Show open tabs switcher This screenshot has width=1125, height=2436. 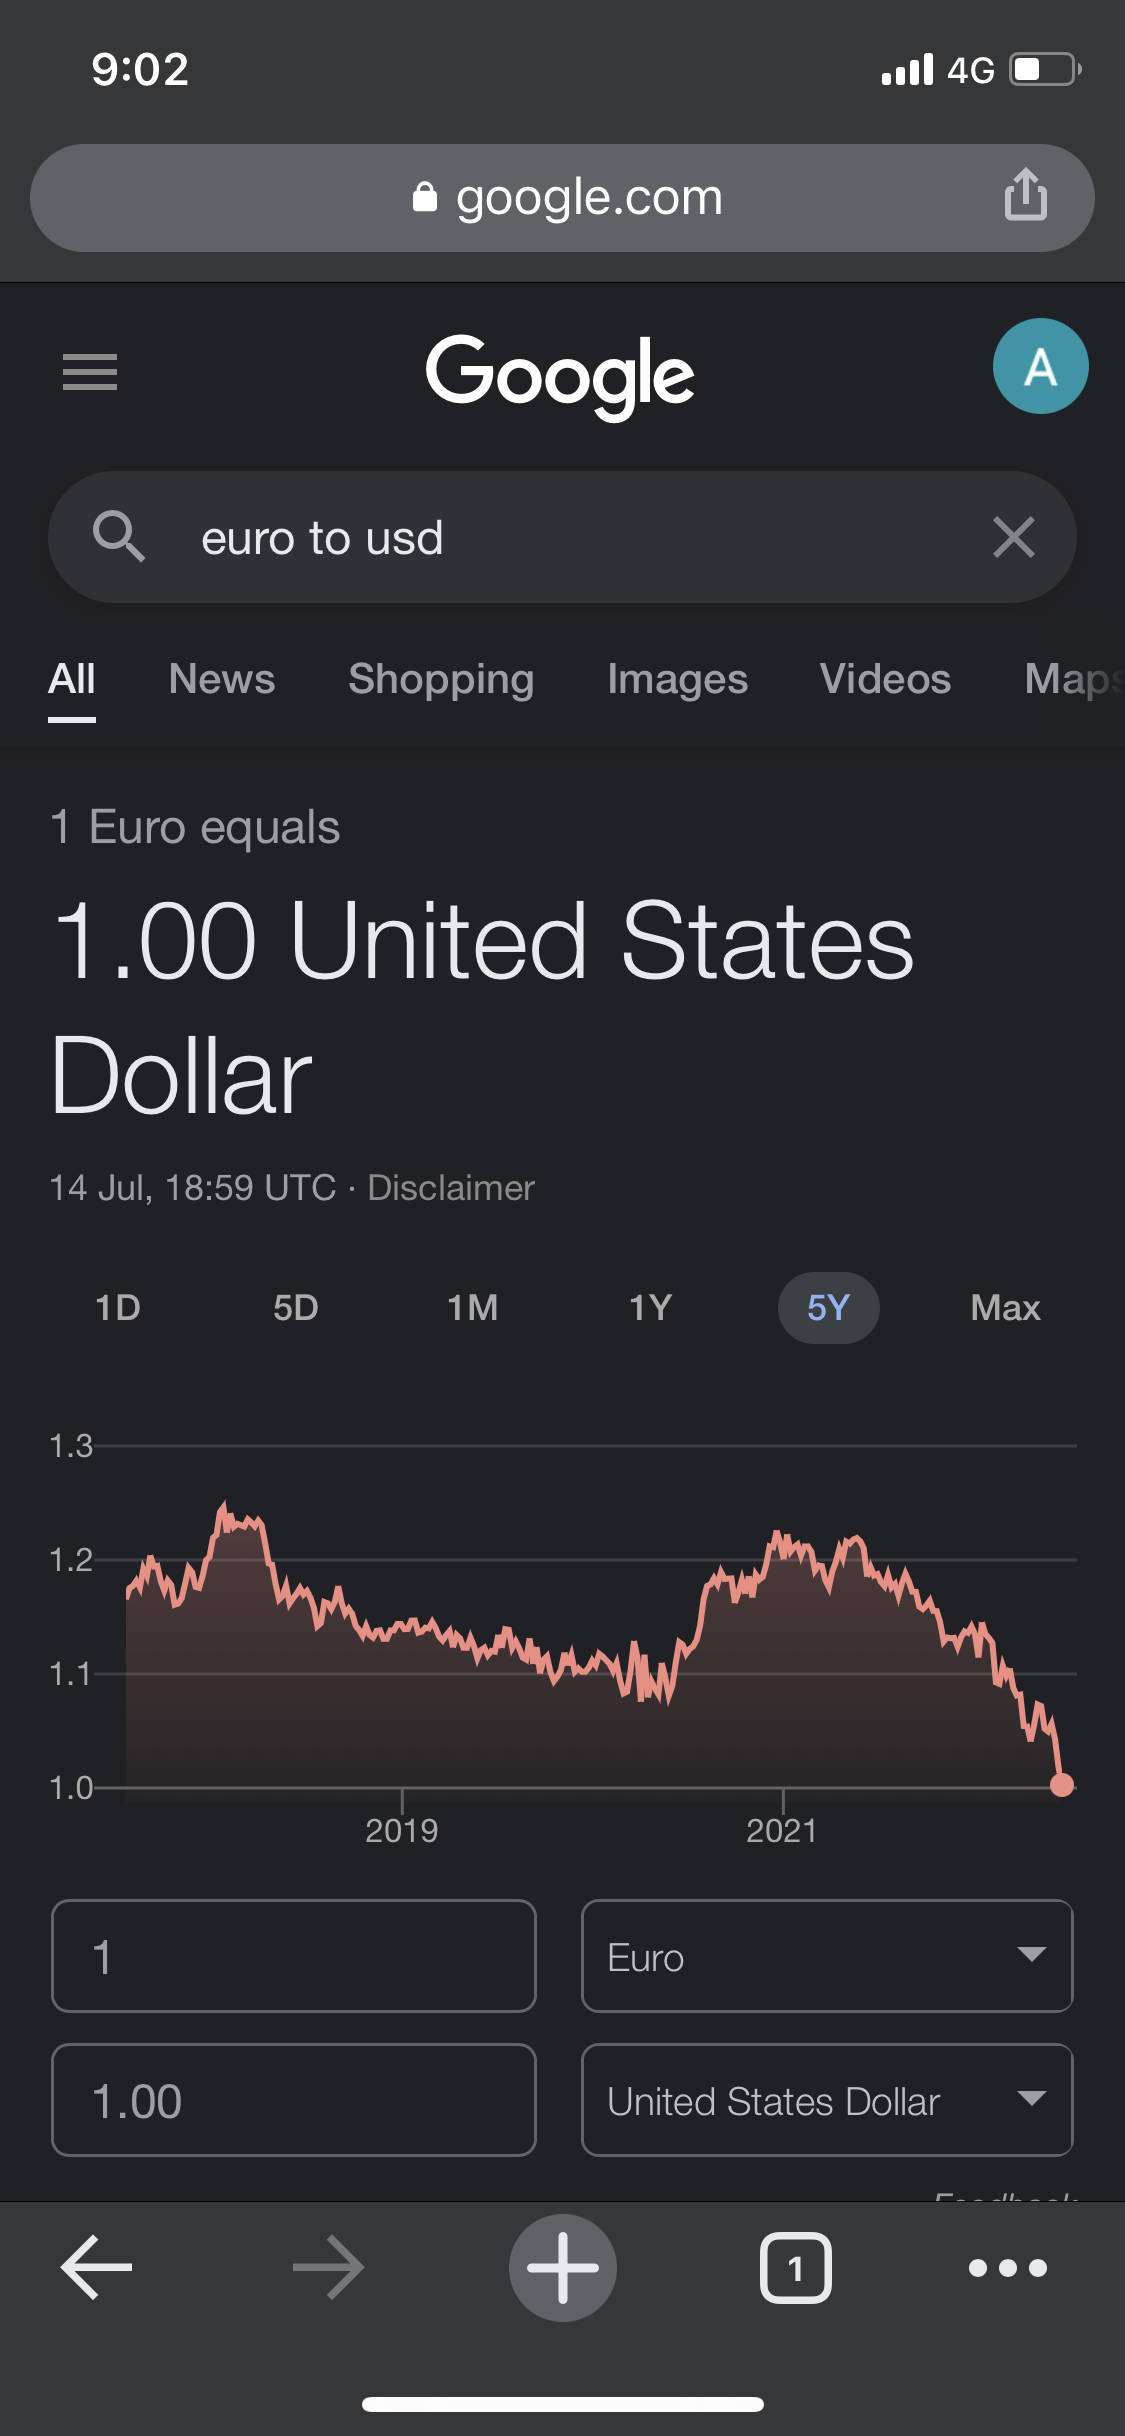(x=795, y=2267)
